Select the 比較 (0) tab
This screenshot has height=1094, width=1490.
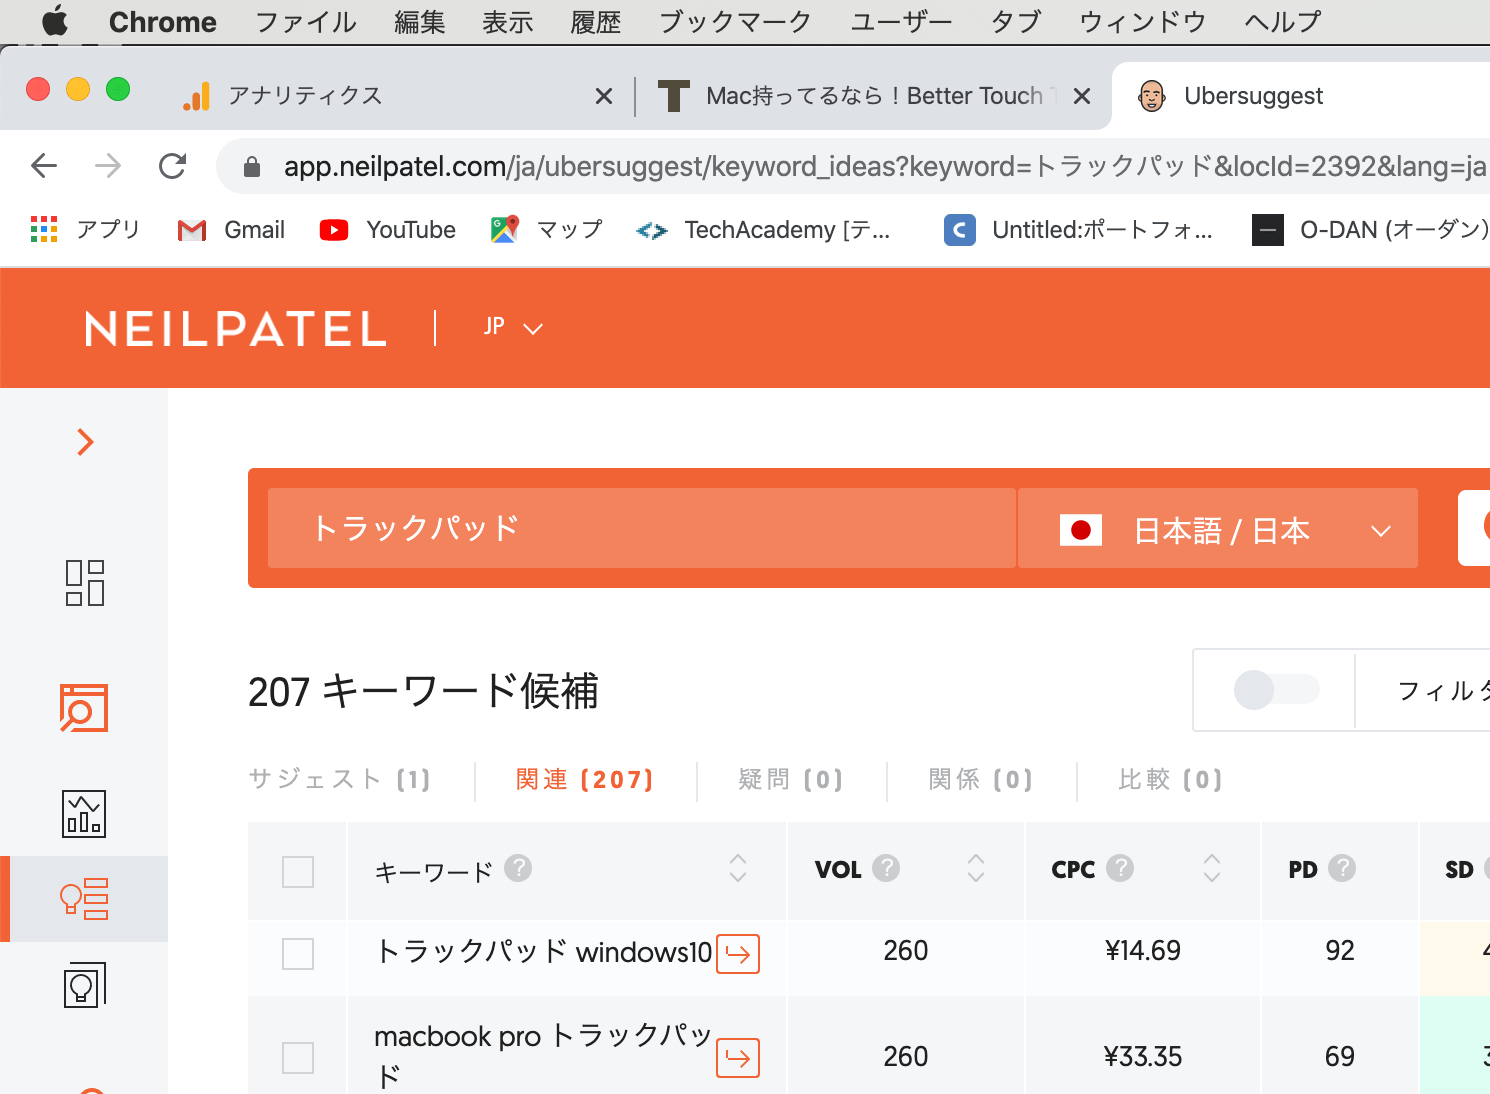tap(1171, 779)
